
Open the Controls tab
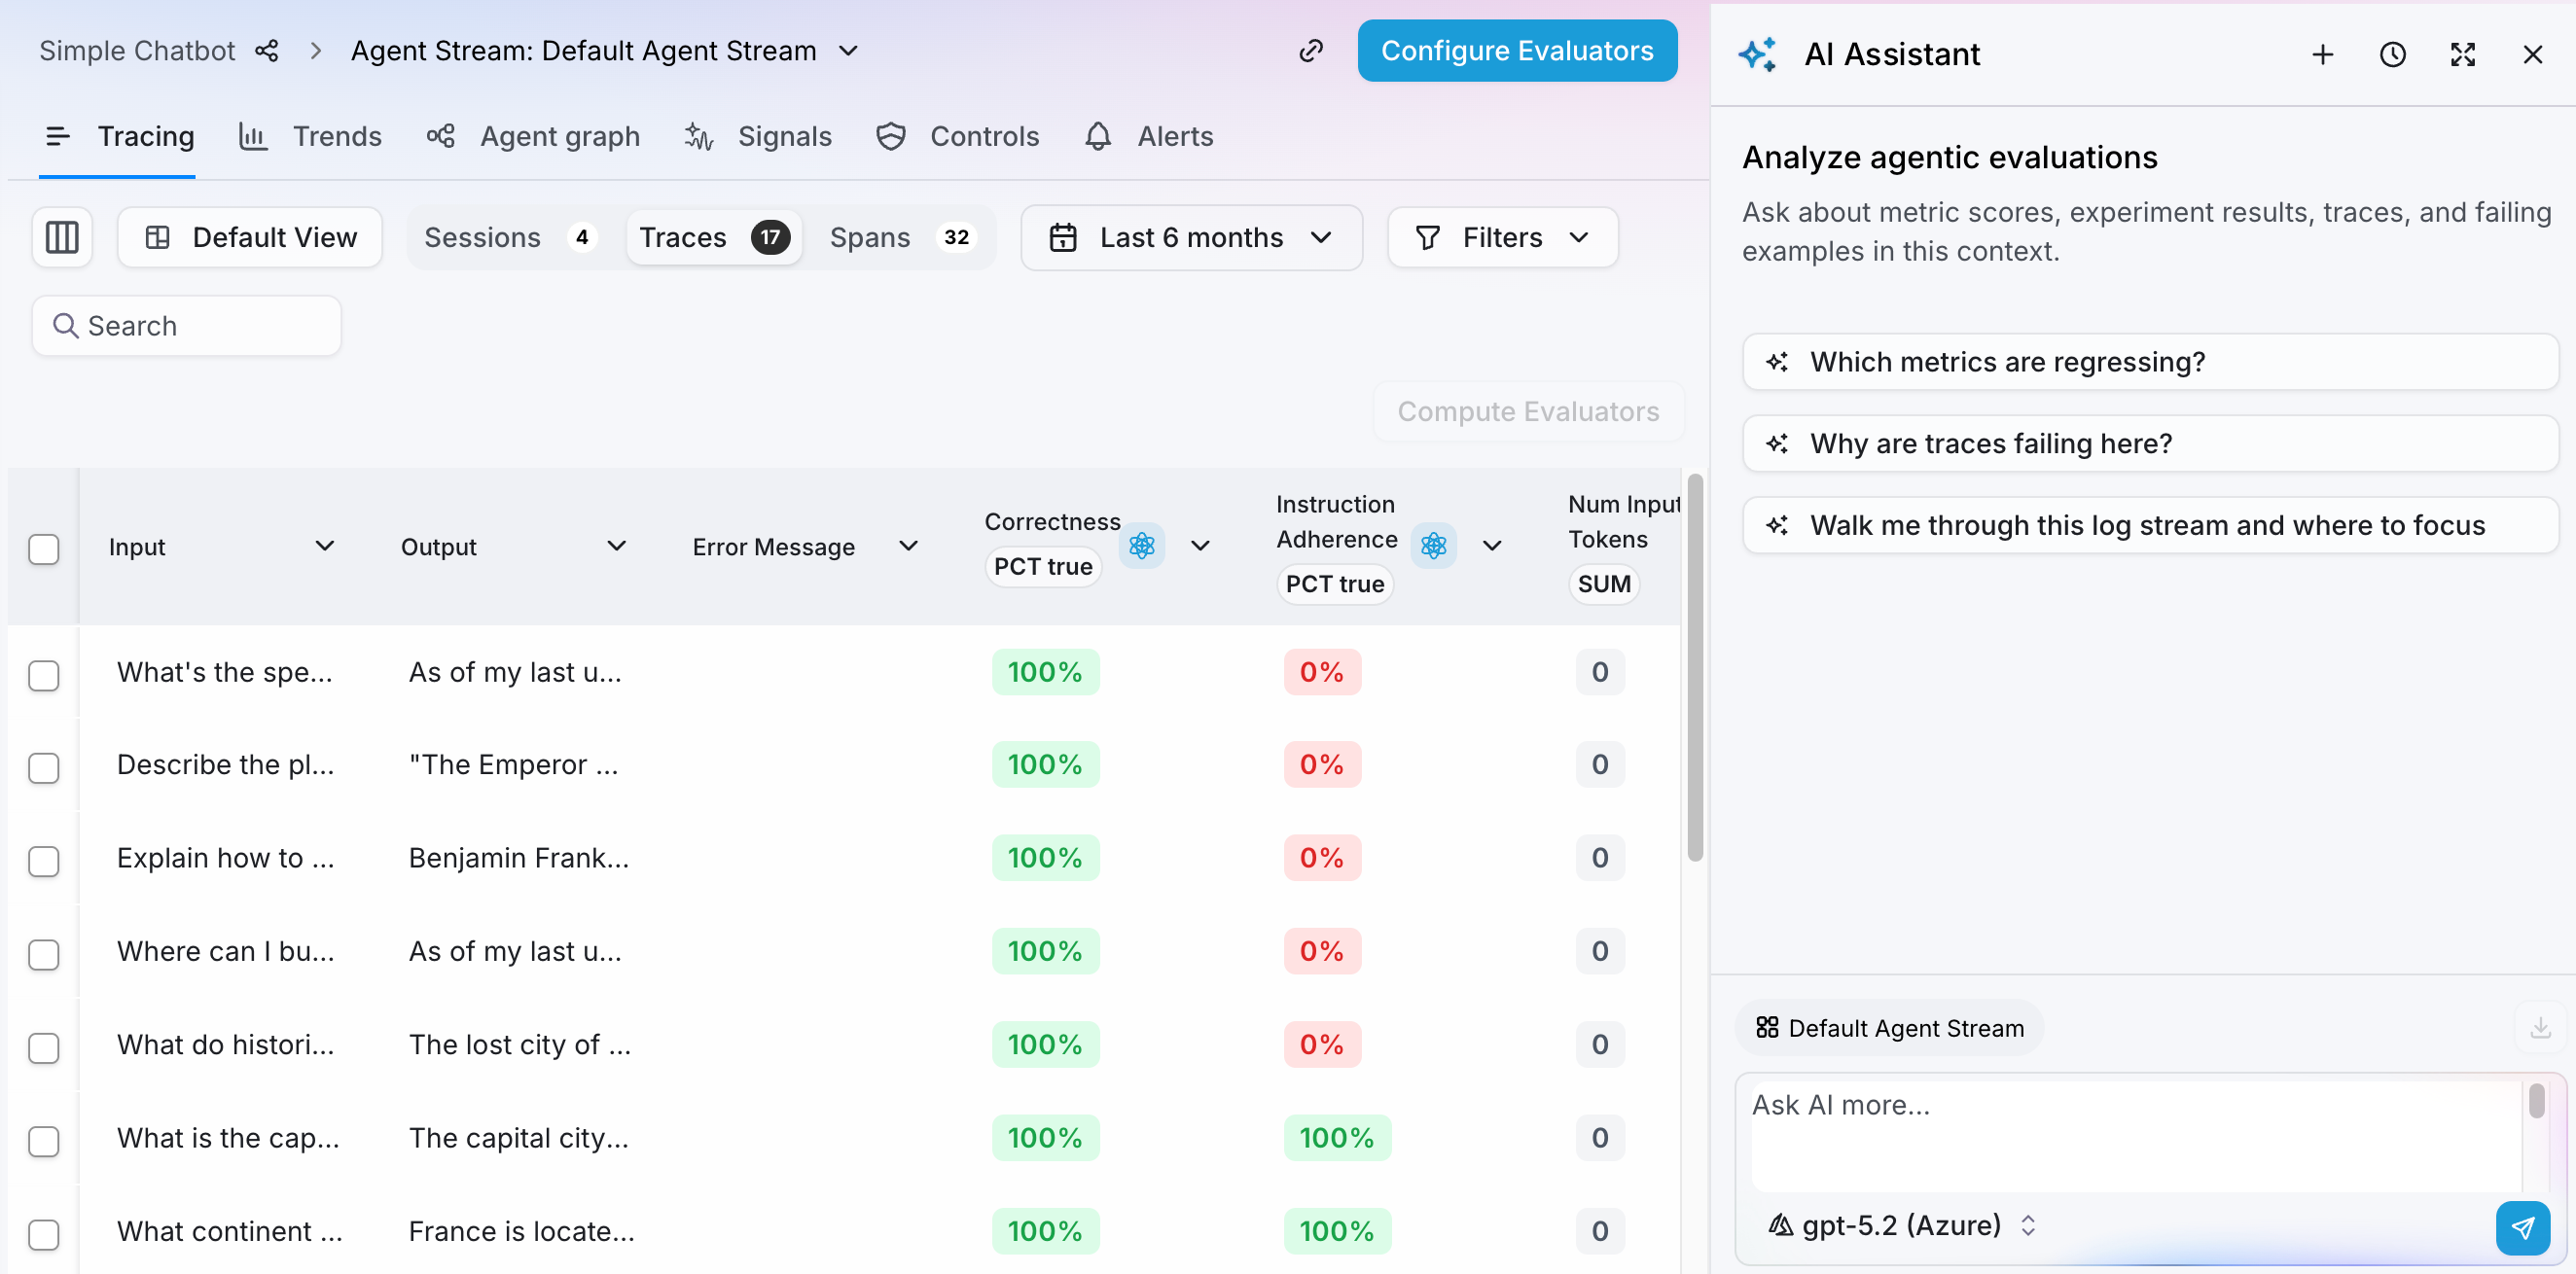pos(957,136)
